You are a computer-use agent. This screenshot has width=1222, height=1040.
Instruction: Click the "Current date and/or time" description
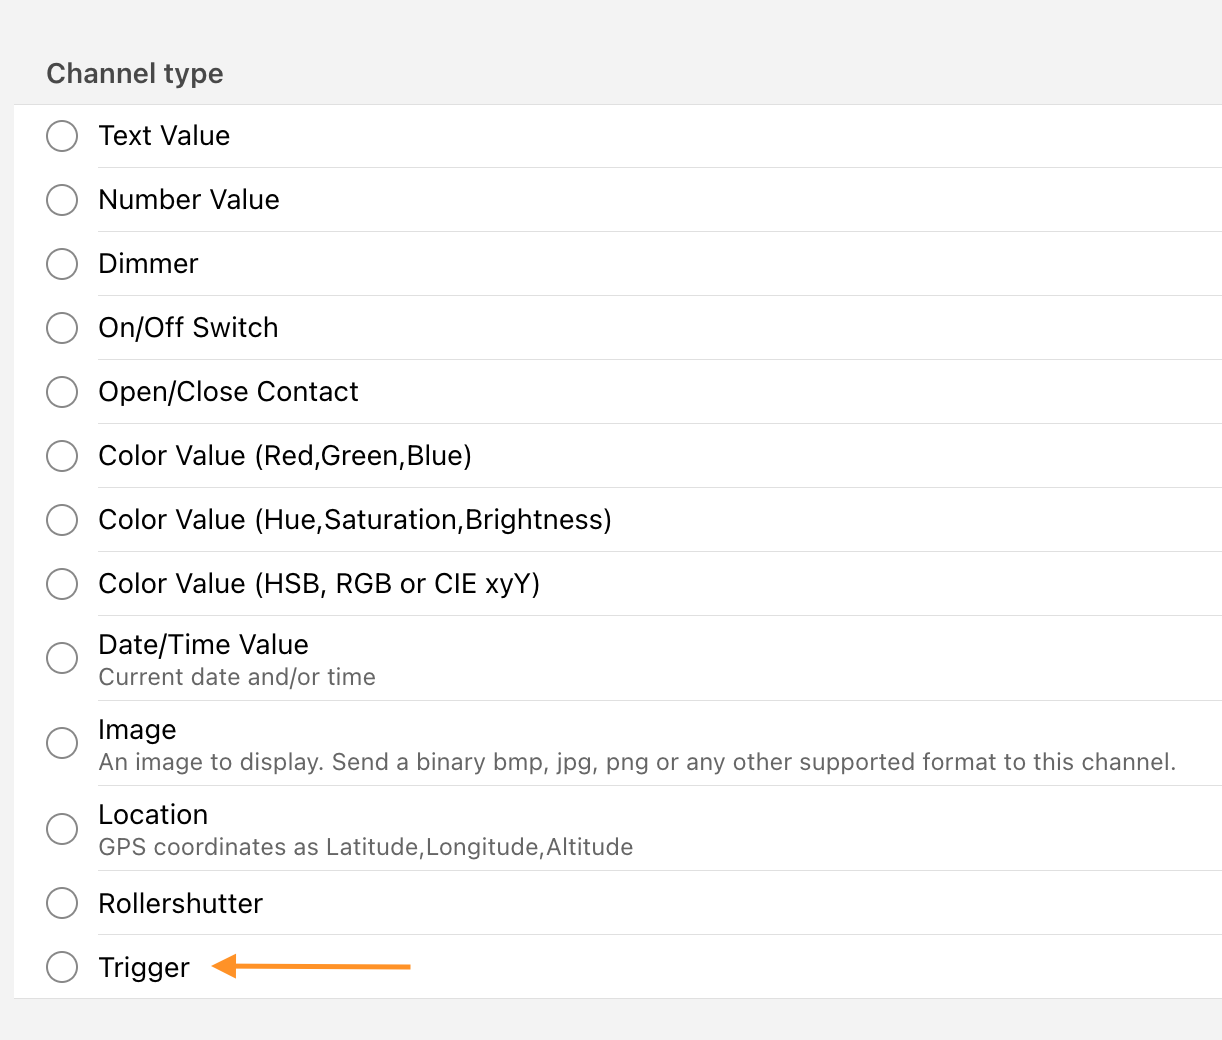point(237,677)
